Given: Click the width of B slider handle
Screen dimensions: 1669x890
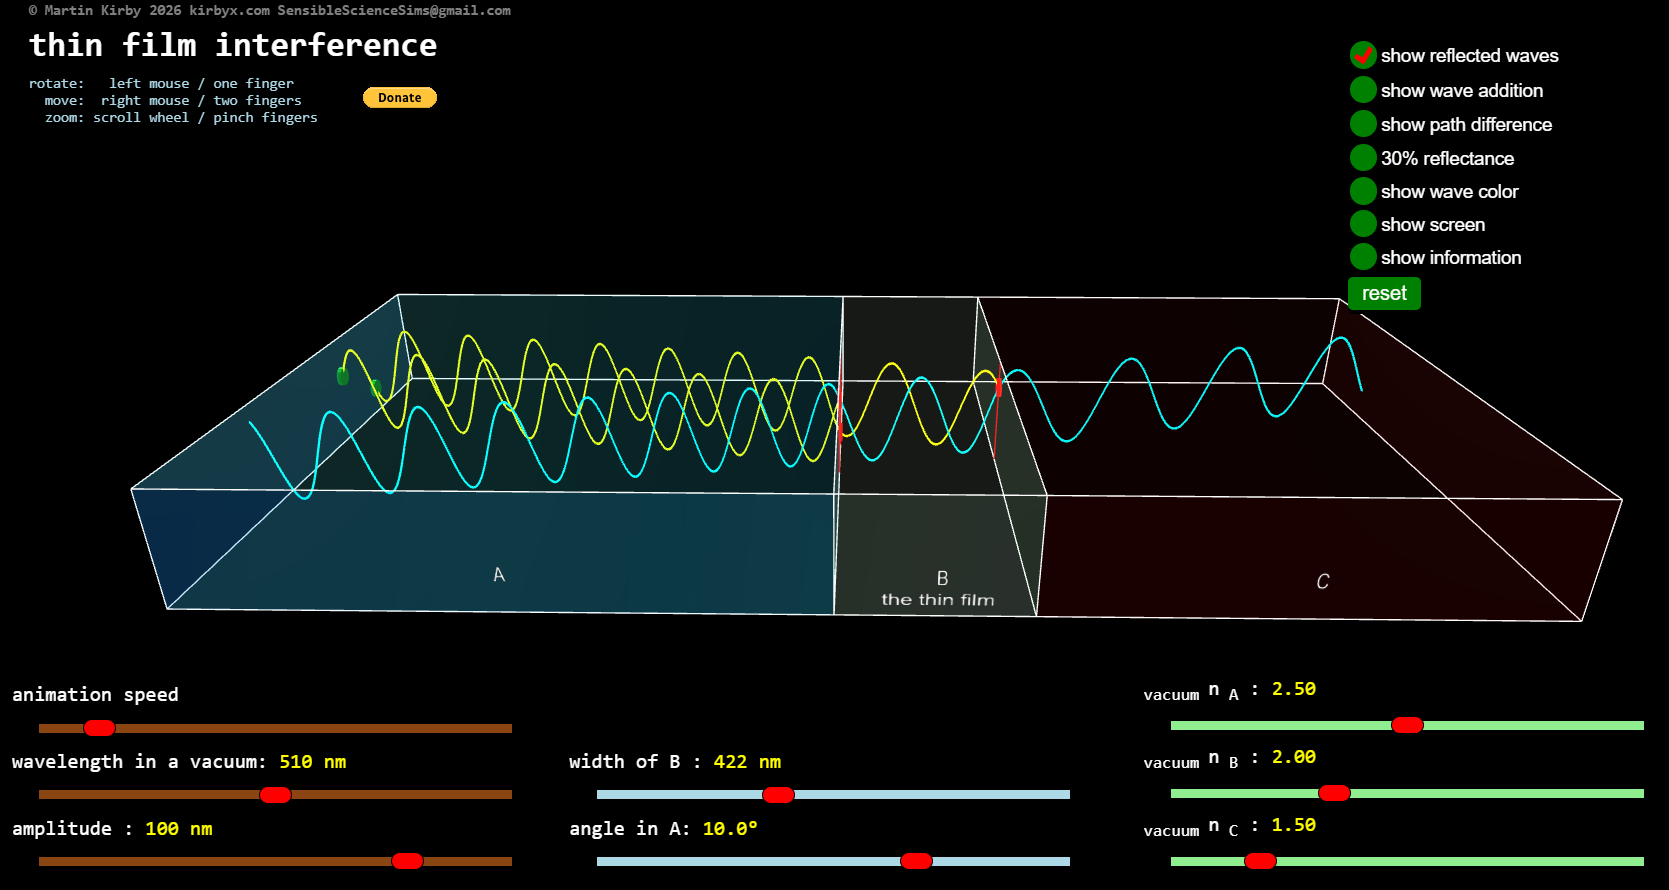Looking at the screenshot, I should [x=778, y=795].
